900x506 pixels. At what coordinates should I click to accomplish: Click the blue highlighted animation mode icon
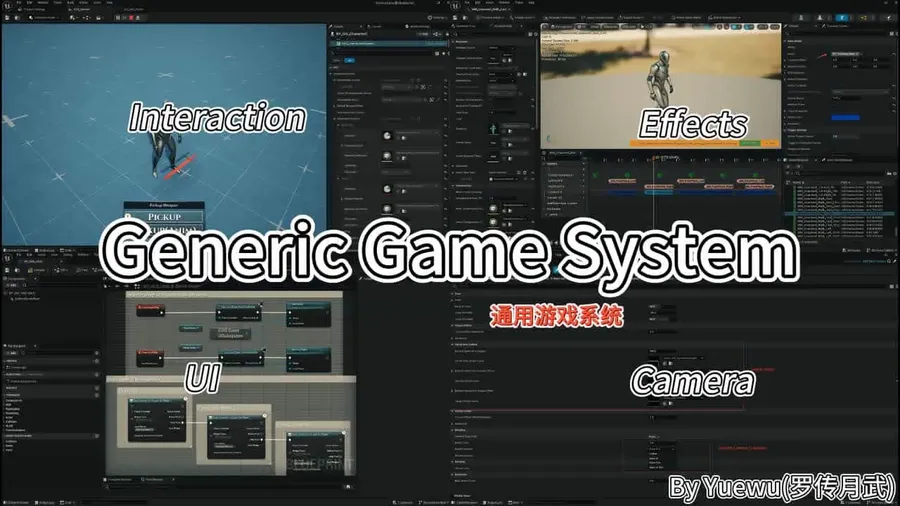tap(841, 18)
